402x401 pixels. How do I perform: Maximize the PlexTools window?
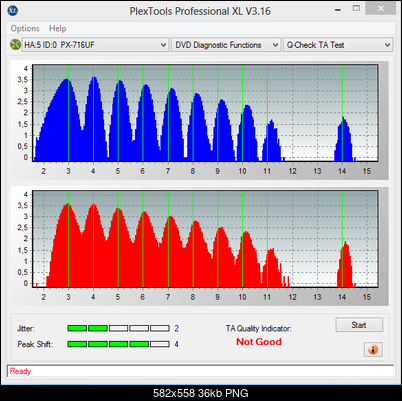click(356, 9)
